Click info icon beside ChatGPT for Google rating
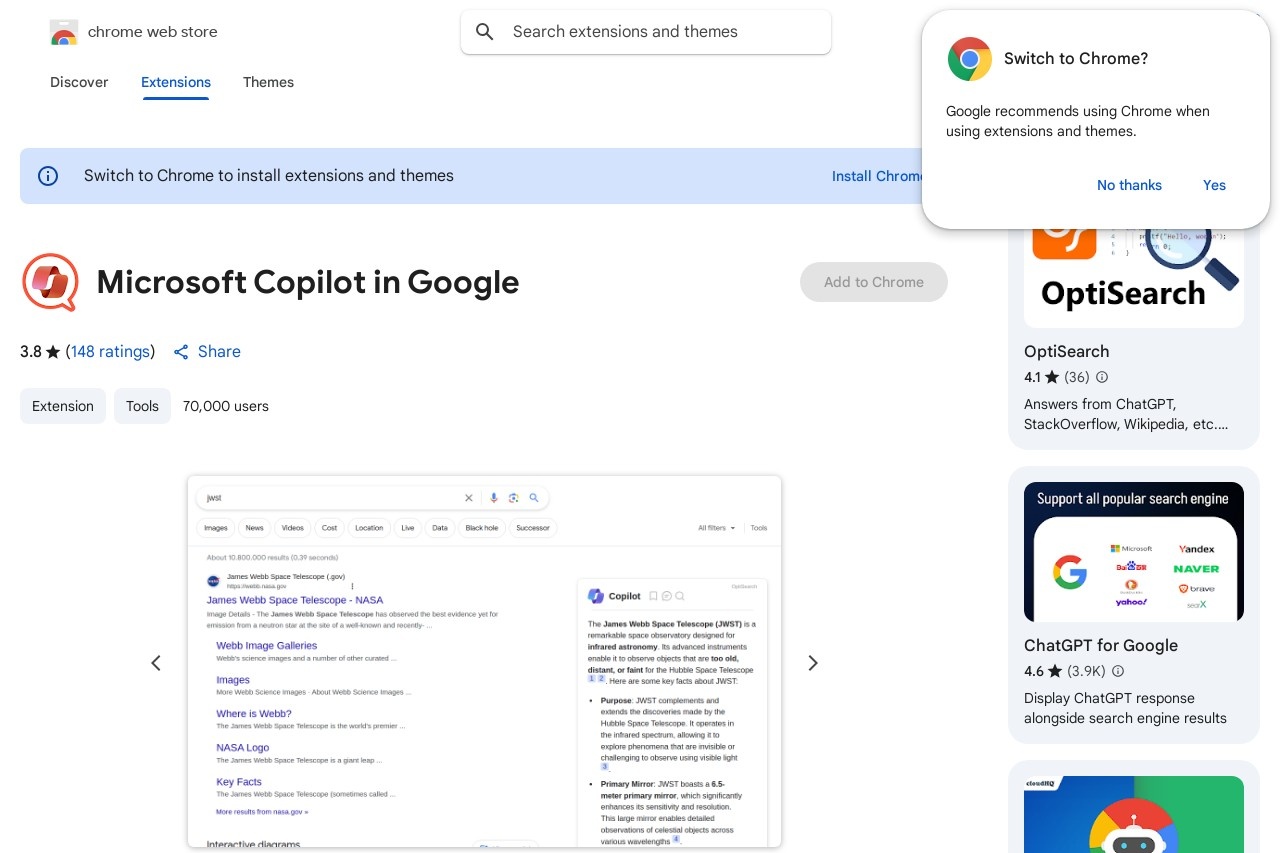 pos(1118,672)
